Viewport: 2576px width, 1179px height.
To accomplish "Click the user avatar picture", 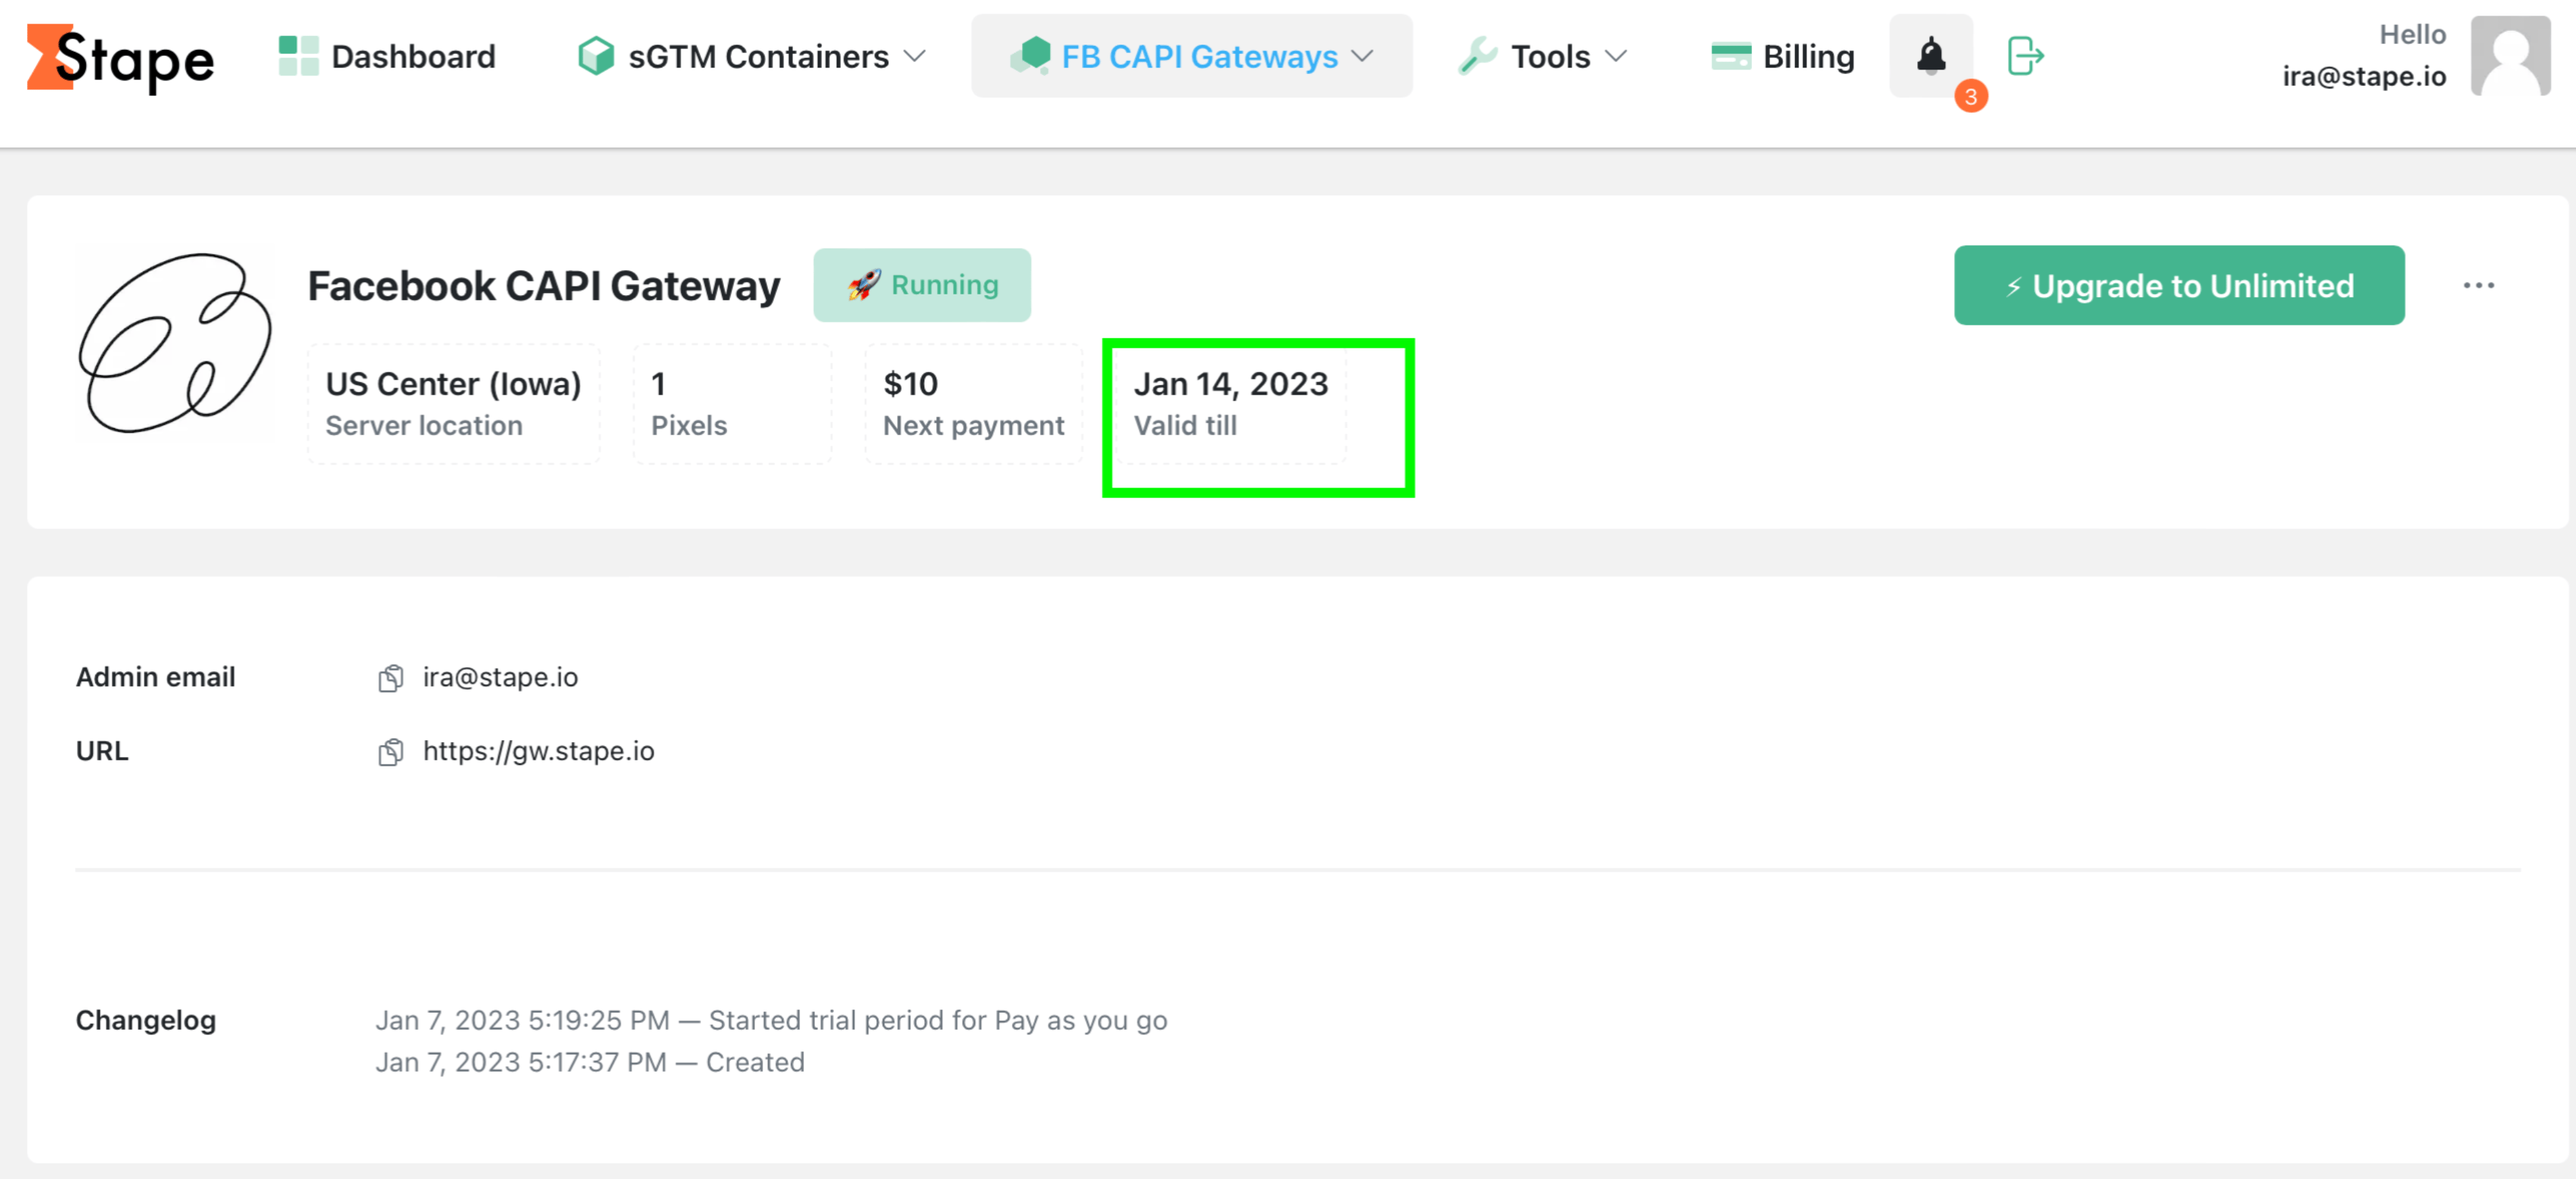I will click(2510, 56).
